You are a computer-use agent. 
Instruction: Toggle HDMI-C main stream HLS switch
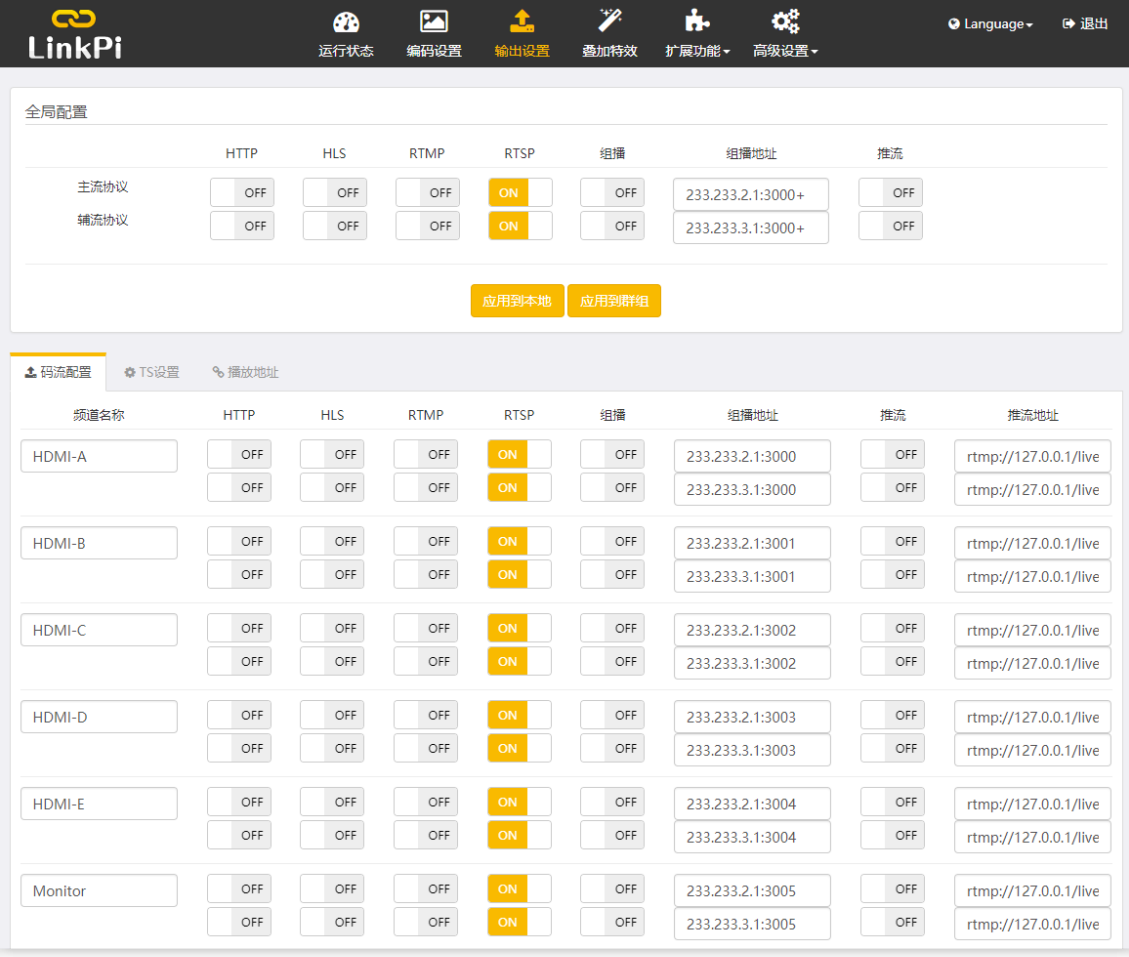[332, 629]
